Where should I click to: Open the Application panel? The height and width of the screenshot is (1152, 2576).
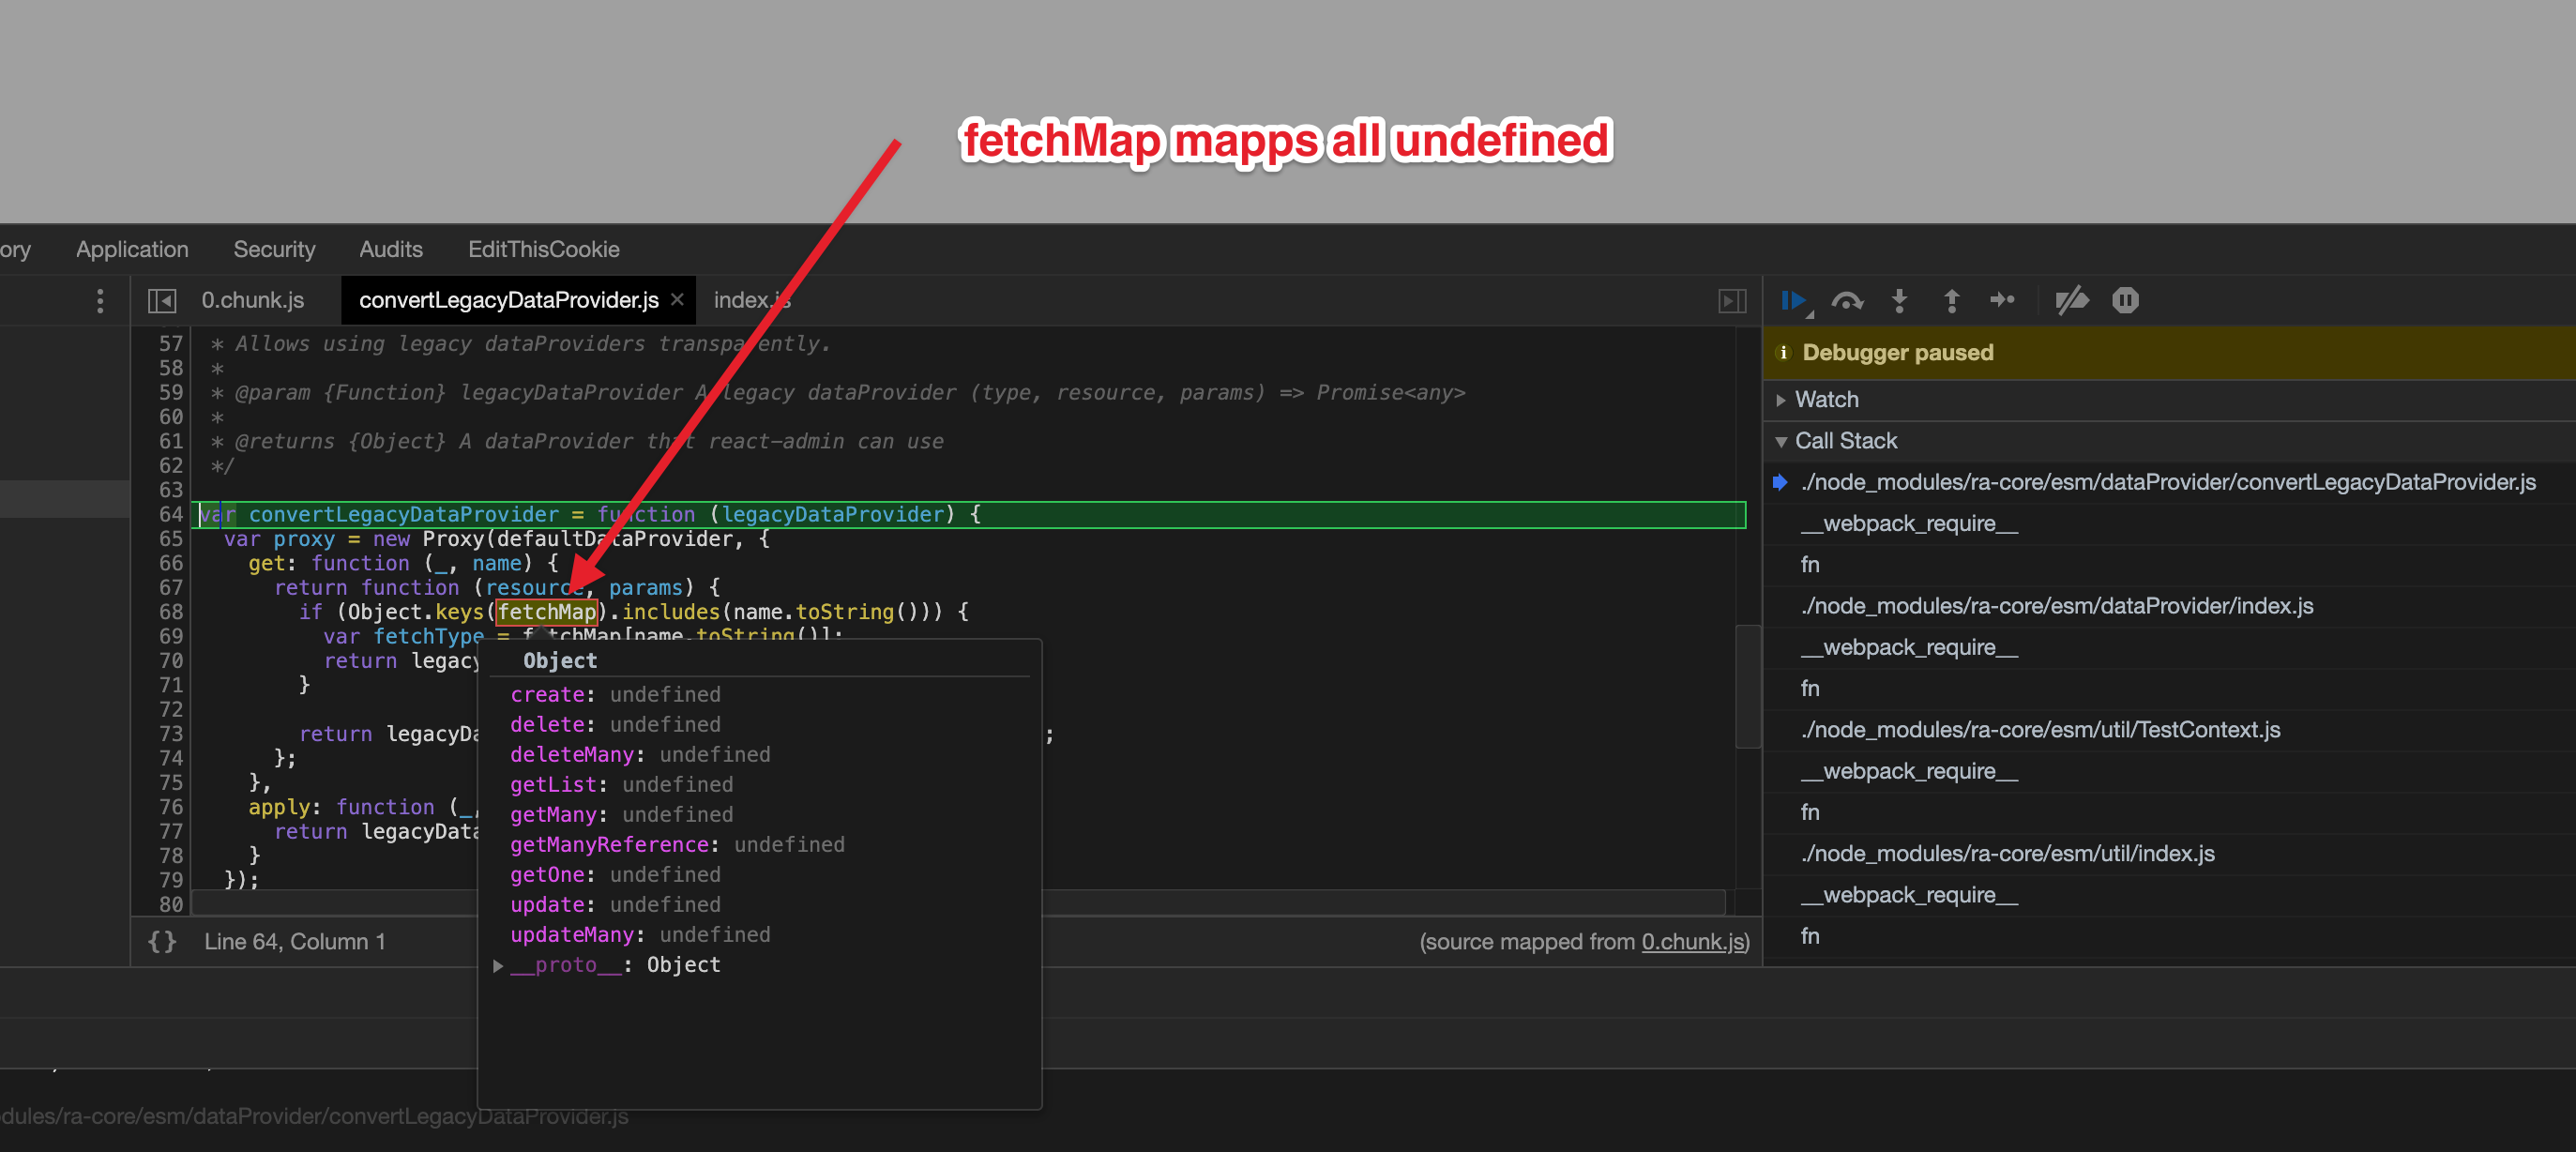[131, 249]
